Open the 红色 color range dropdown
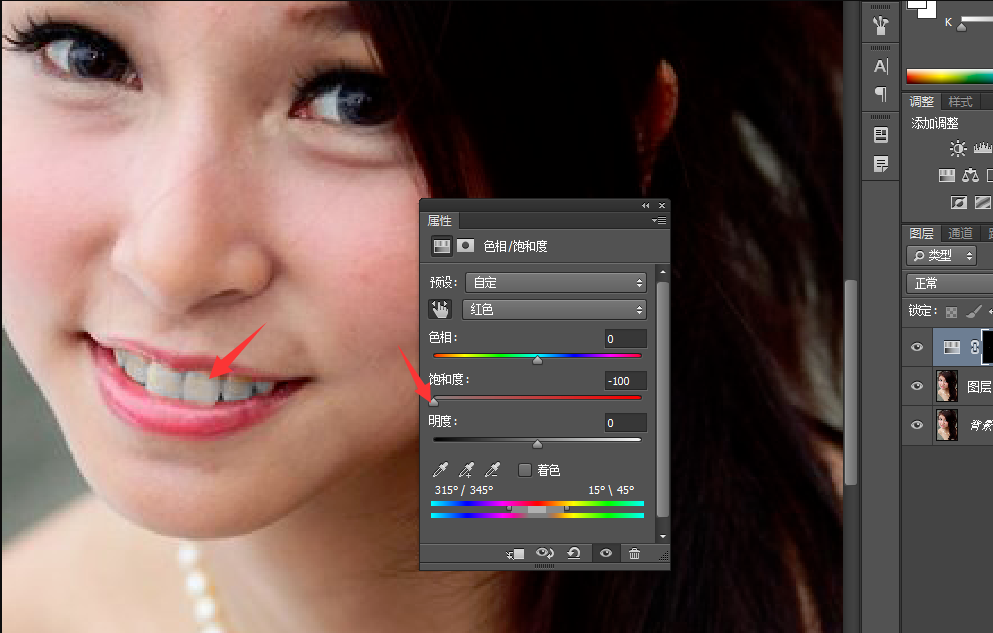The image size is (993, 633). coord(554,310)
